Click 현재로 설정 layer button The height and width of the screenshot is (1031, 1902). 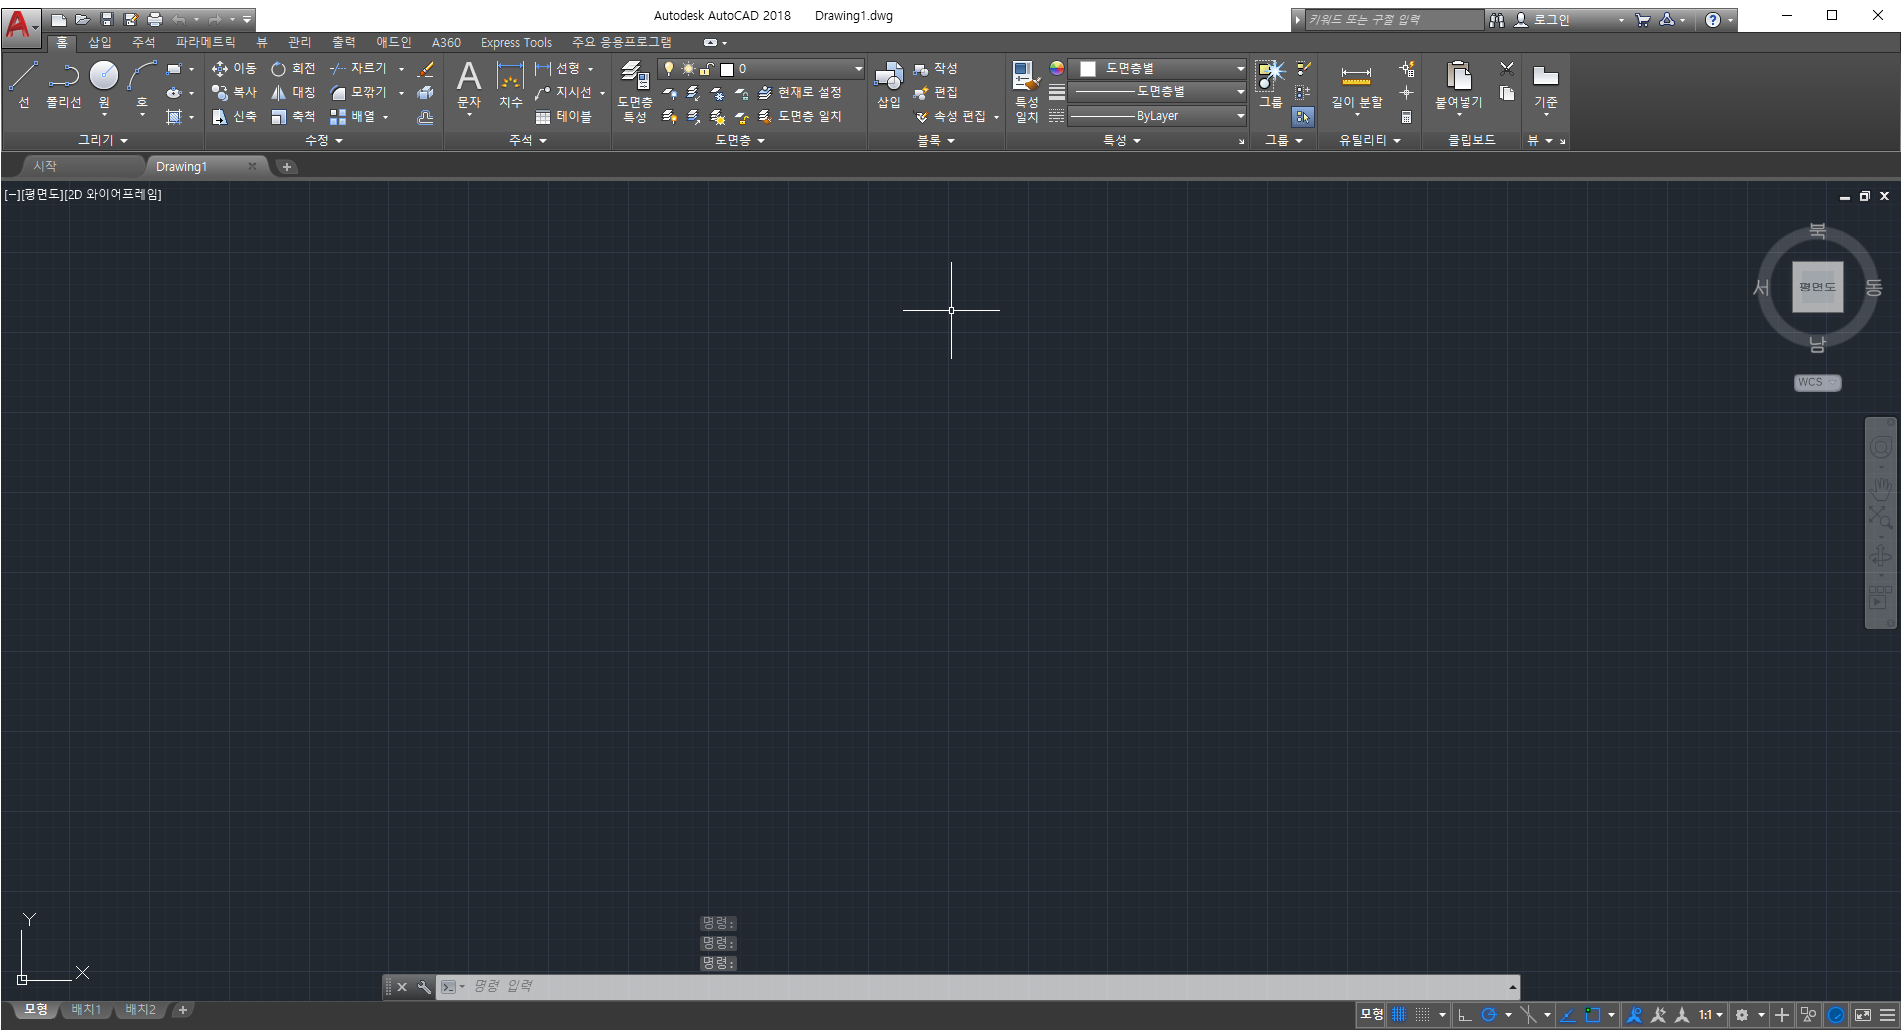click(x=800, y=93)
